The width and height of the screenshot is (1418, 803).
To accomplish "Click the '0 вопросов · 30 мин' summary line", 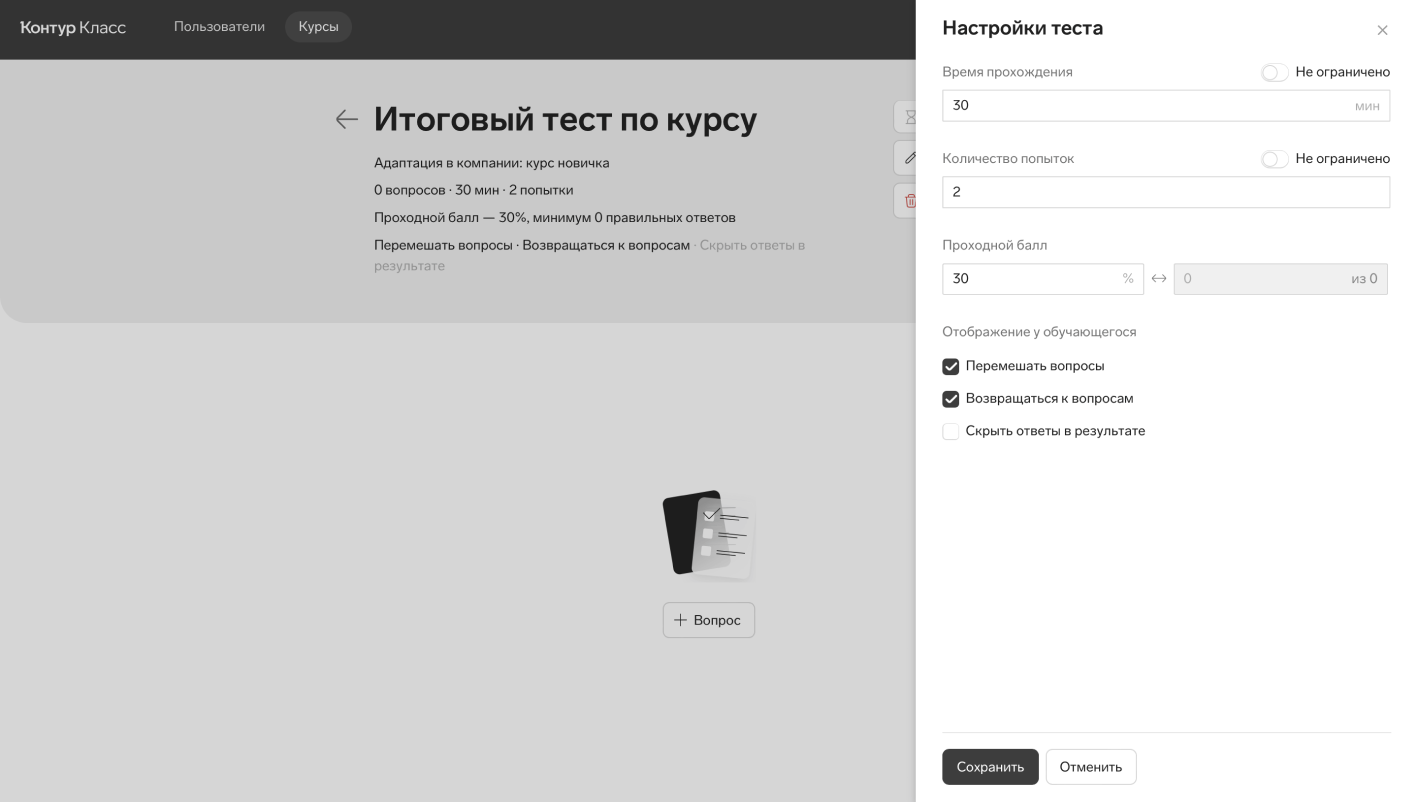I will click(x=473, y=190).
